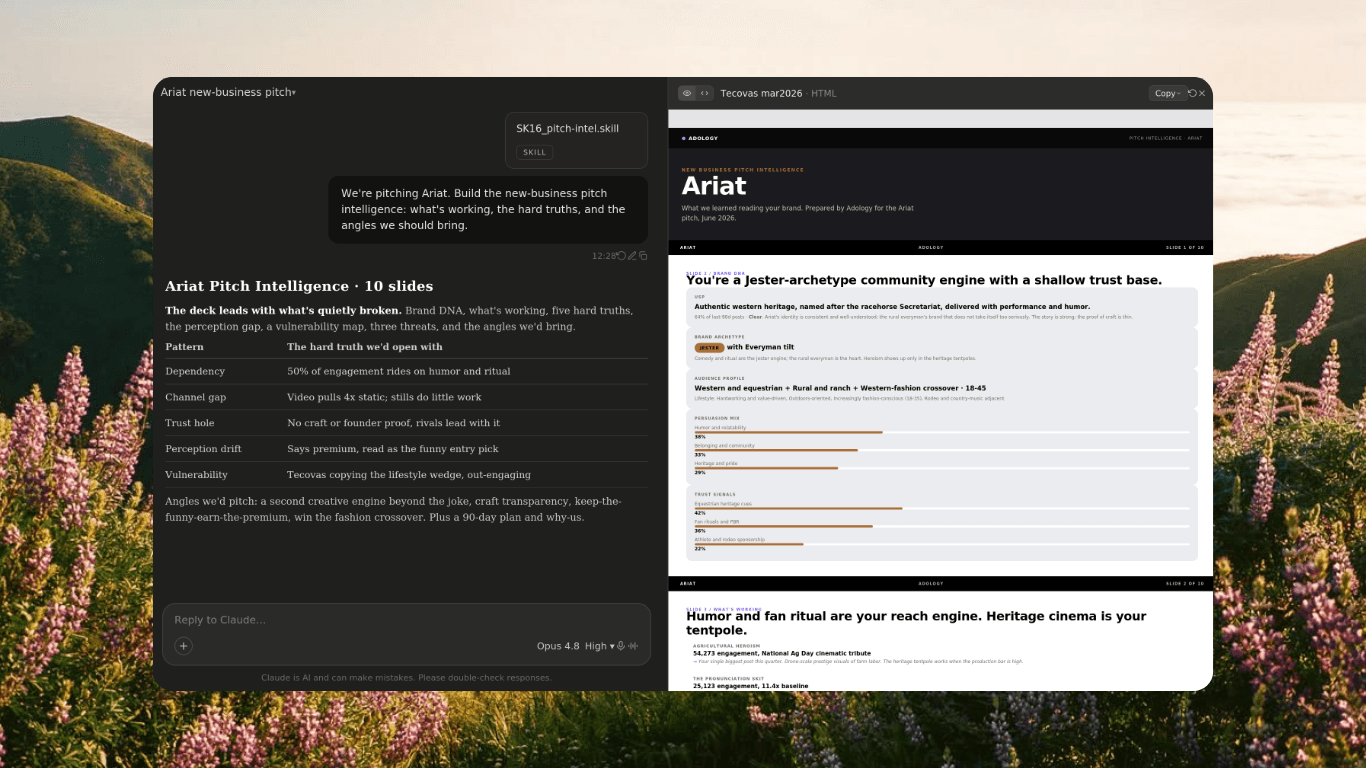Click the 'No craft or founder proof' cell
Image resolution: width=1366 pixels, height=768 pixels.
click(394, 423)
